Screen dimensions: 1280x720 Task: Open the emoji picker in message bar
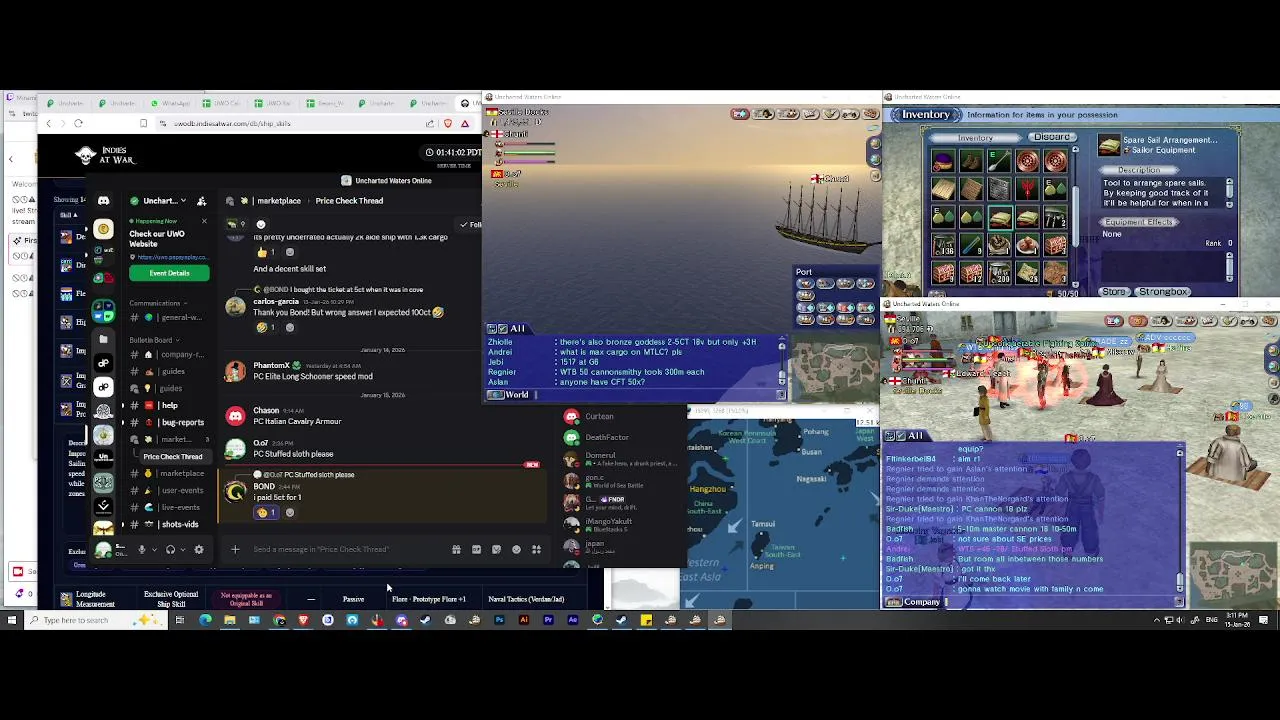[516, 549]
